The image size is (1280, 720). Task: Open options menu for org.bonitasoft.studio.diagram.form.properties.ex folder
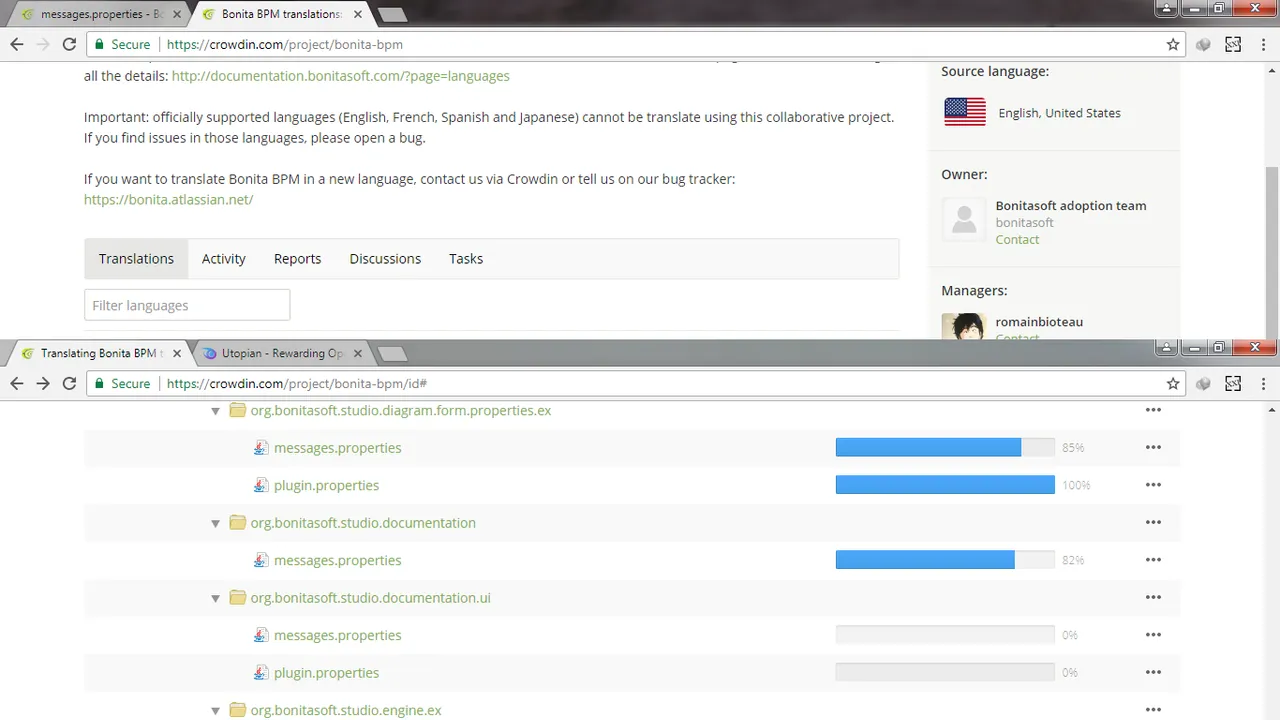(1153, 410)
